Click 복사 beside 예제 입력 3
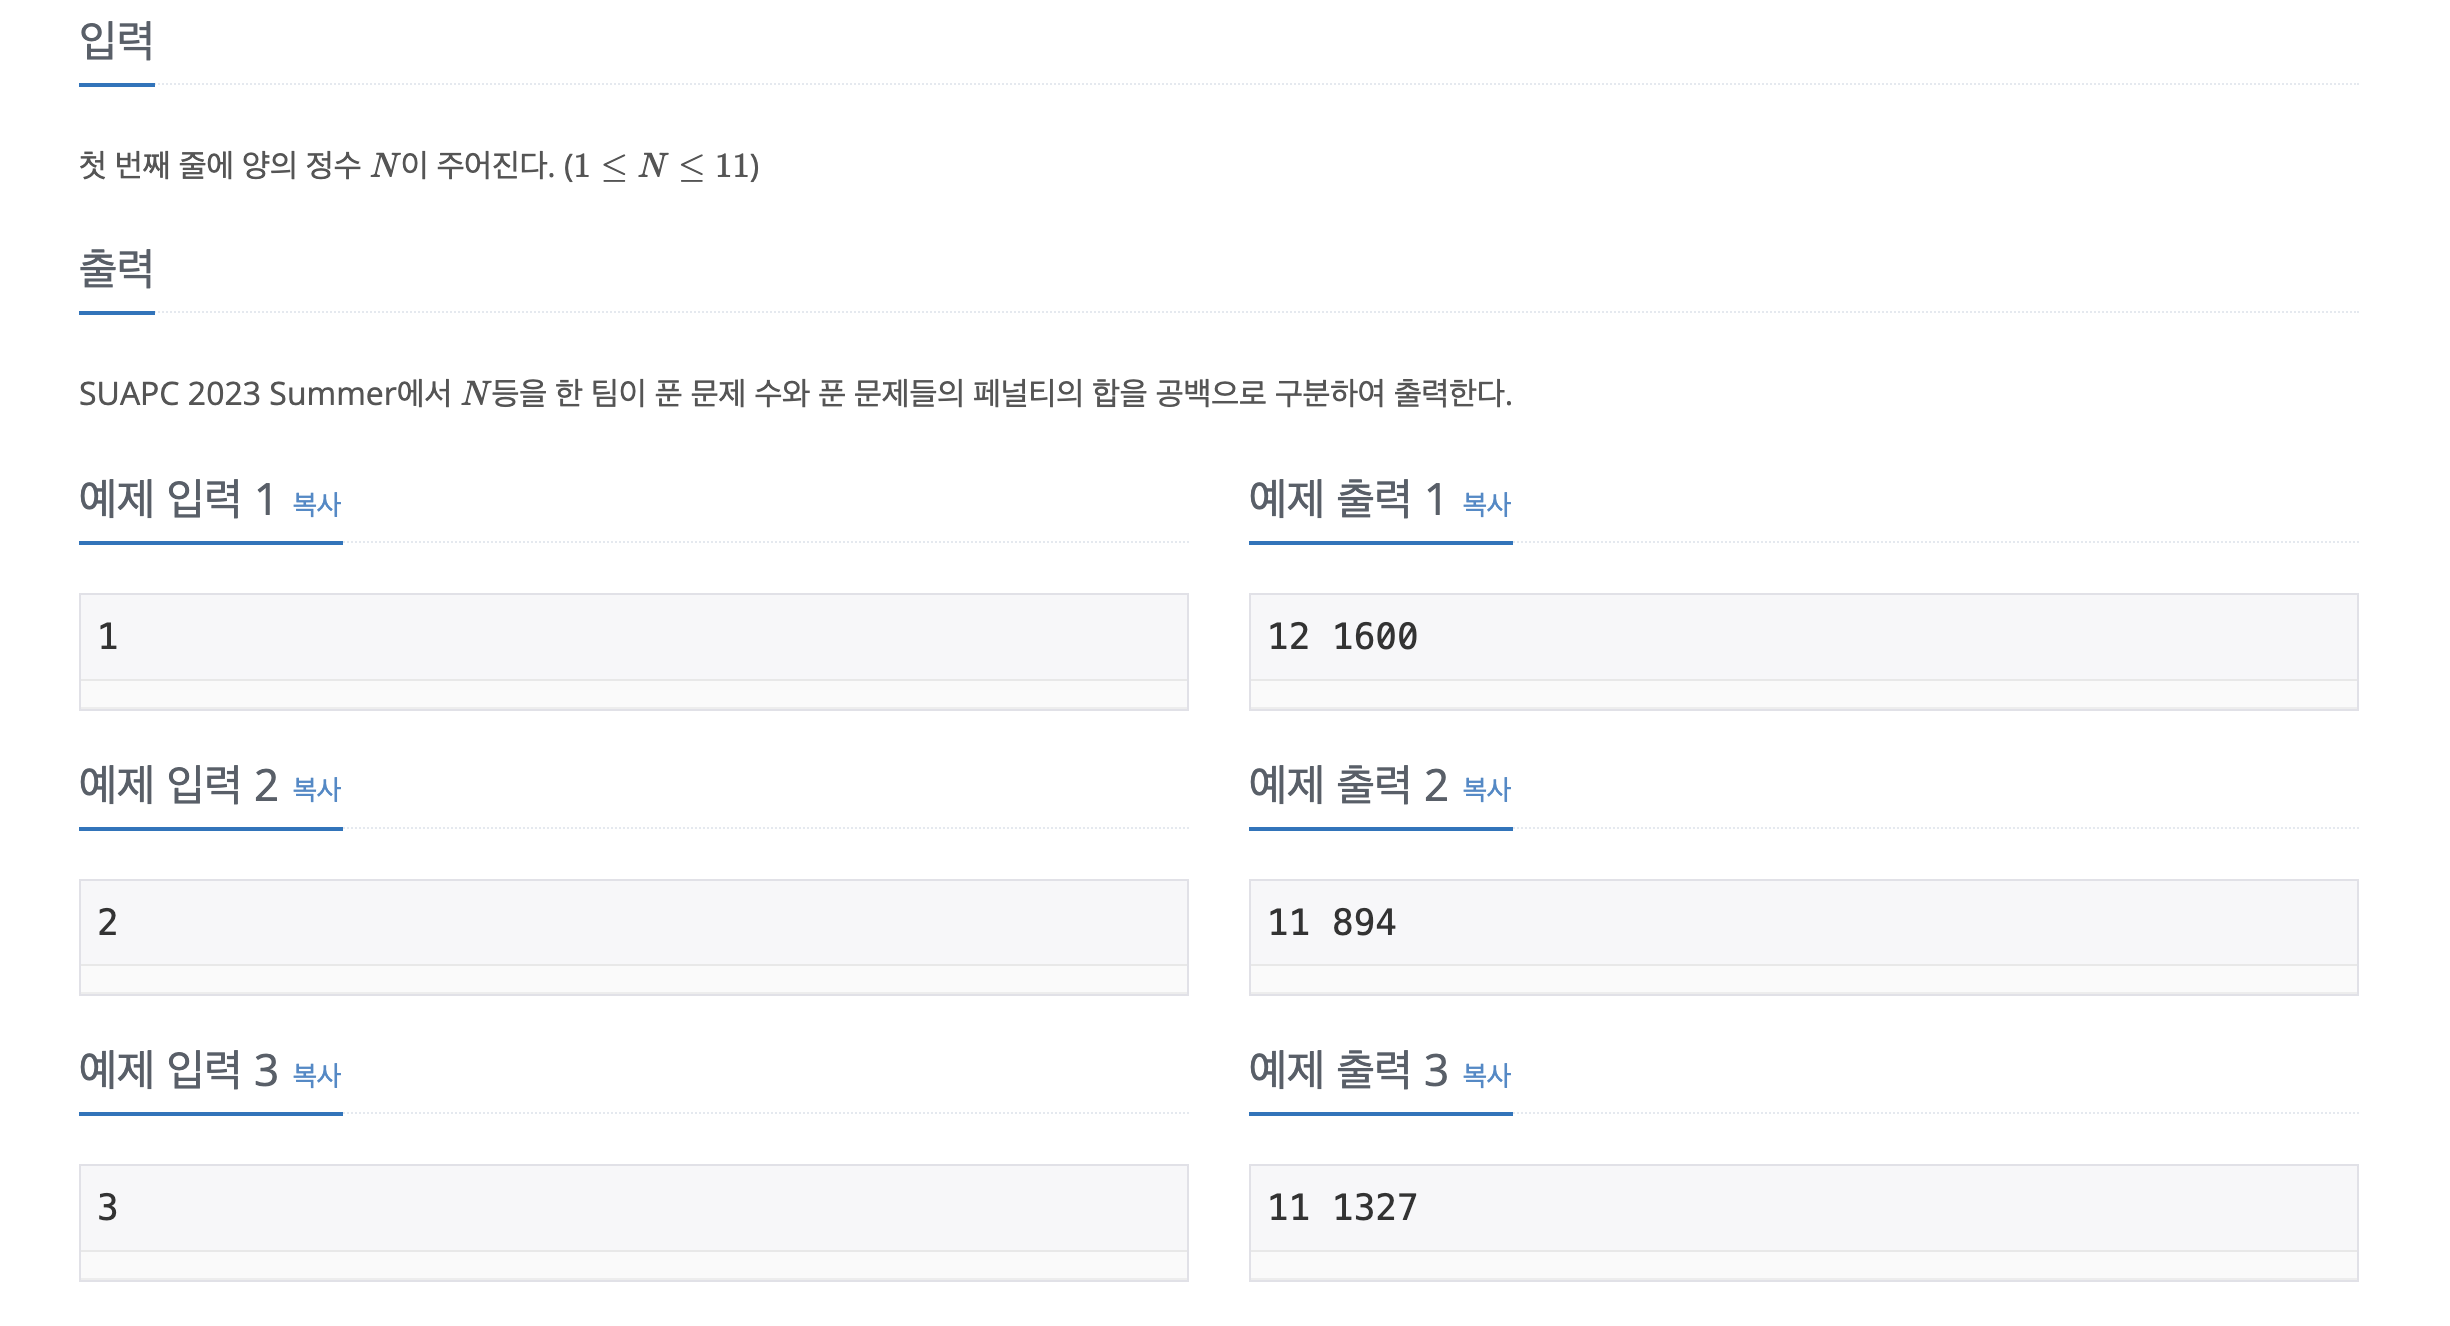 click(315, 1076)
